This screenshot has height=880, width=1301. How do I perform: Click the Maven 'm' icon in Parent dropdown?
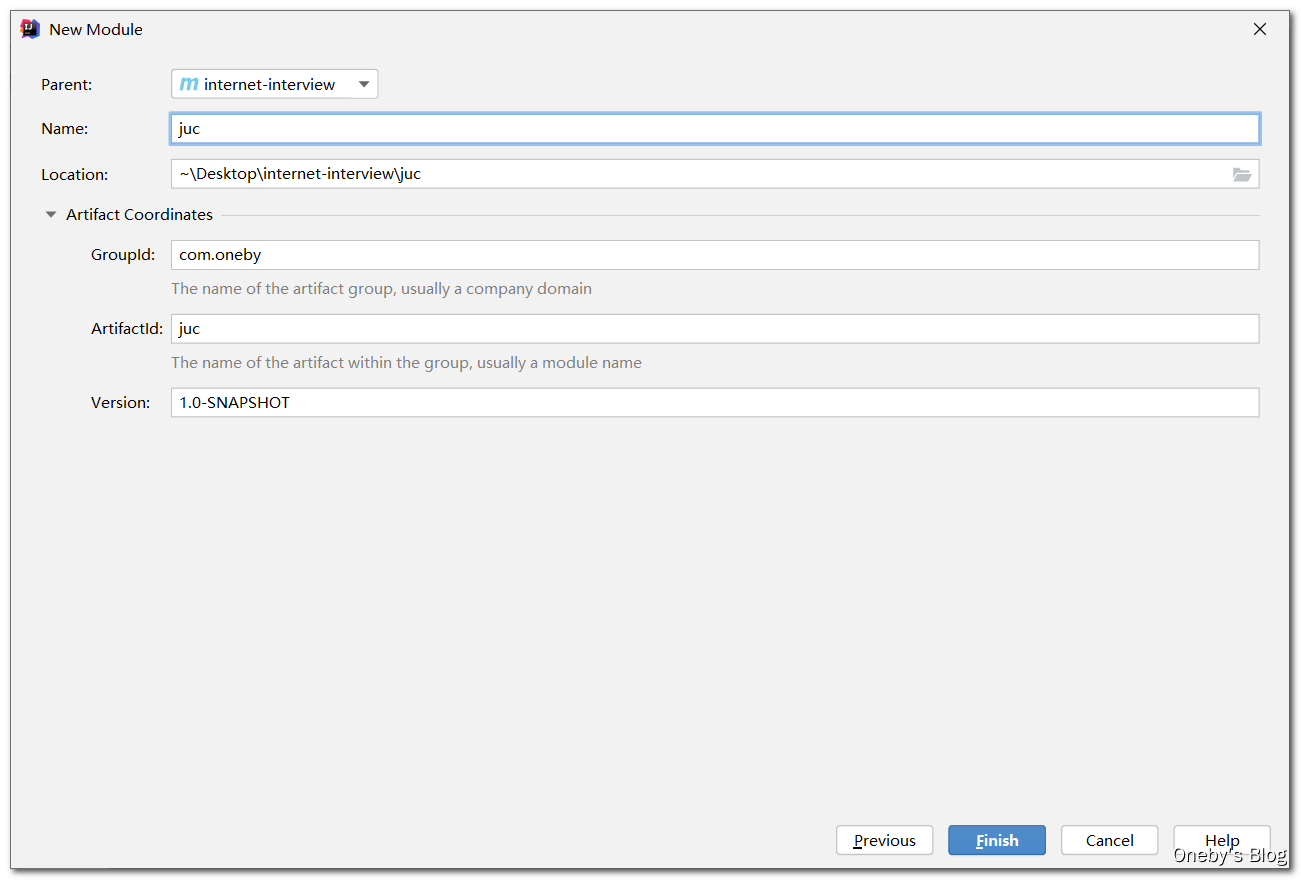tap(188, 84)
